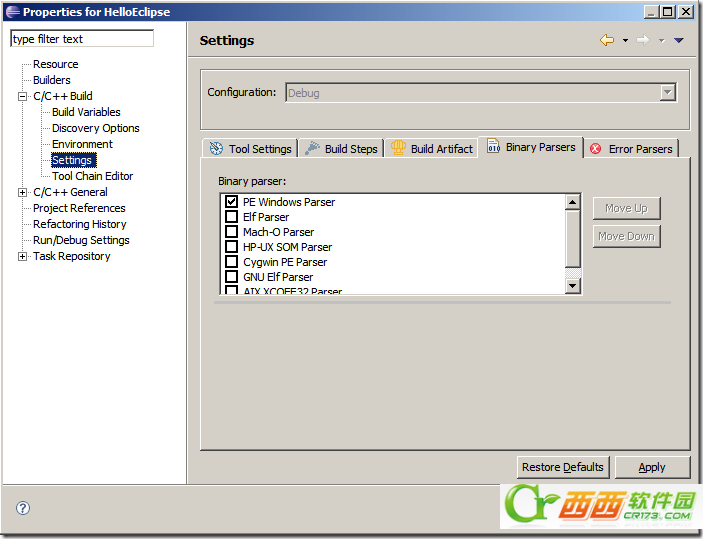
Task: Click the Move Down button
Action: tap(626, 236)
